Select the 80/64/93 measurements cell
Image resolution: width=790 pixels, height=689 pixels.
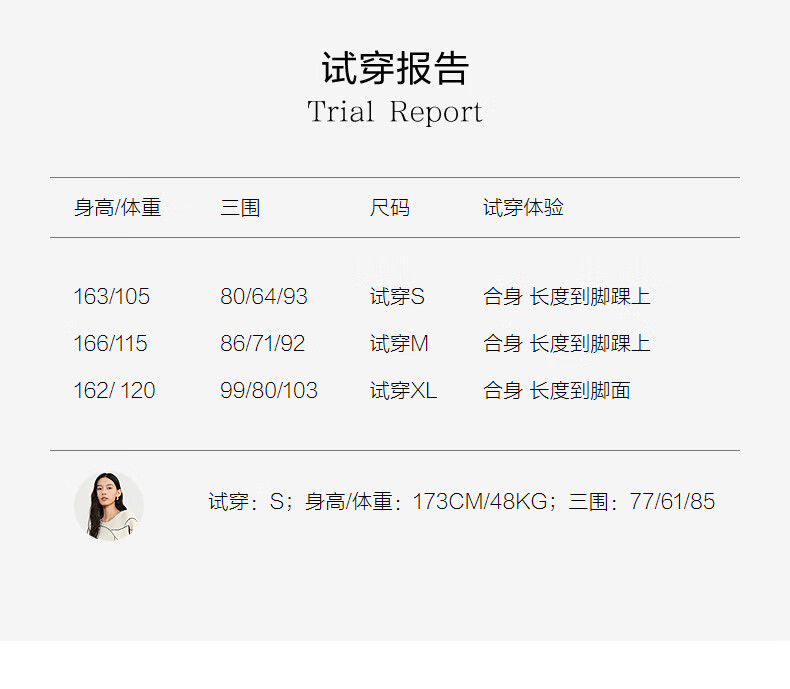(x=264, y=296)
